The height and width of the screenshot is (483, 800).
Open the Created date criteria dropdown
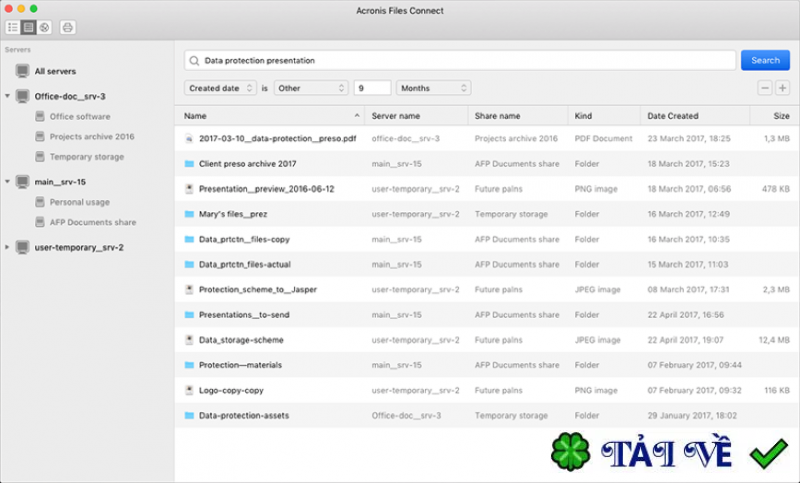220,88
